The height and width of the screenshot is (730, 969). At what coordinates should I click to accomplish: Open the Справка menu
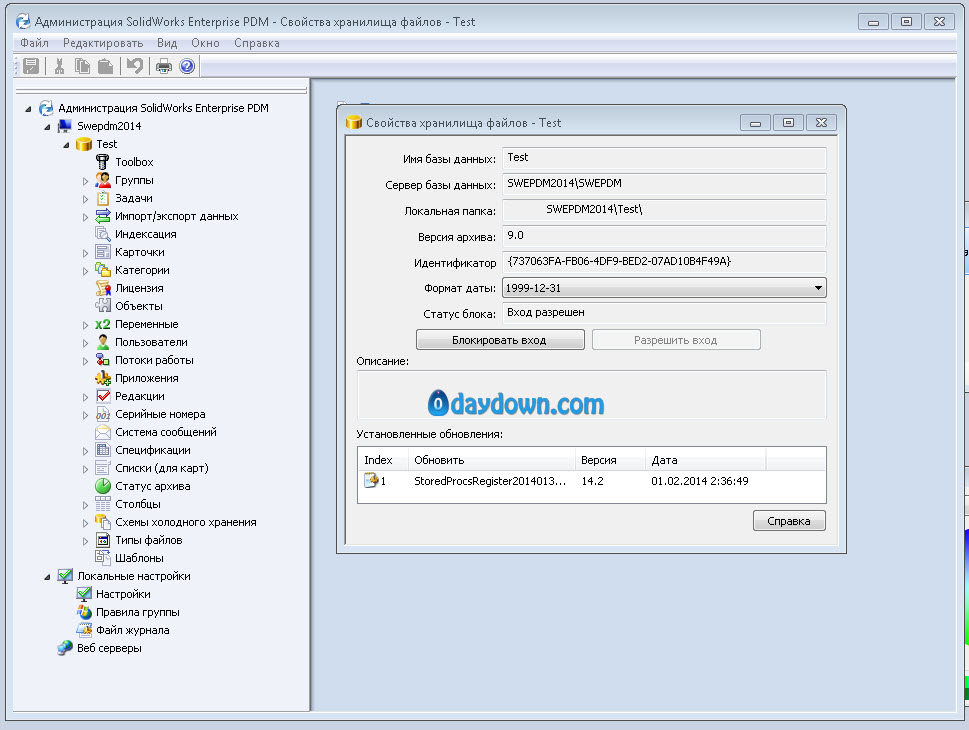(x=256, y=43)
